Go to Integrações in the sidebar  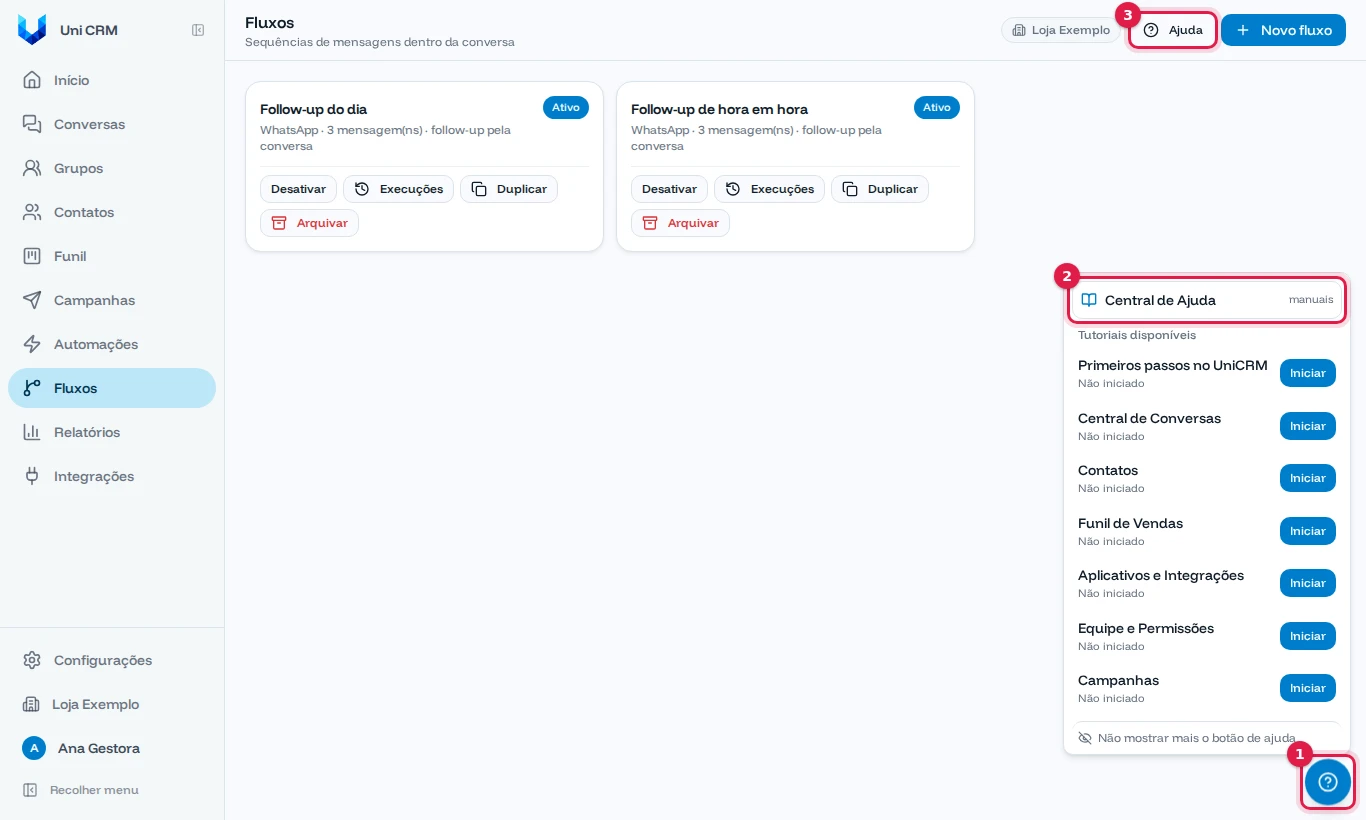click(112, 476)
